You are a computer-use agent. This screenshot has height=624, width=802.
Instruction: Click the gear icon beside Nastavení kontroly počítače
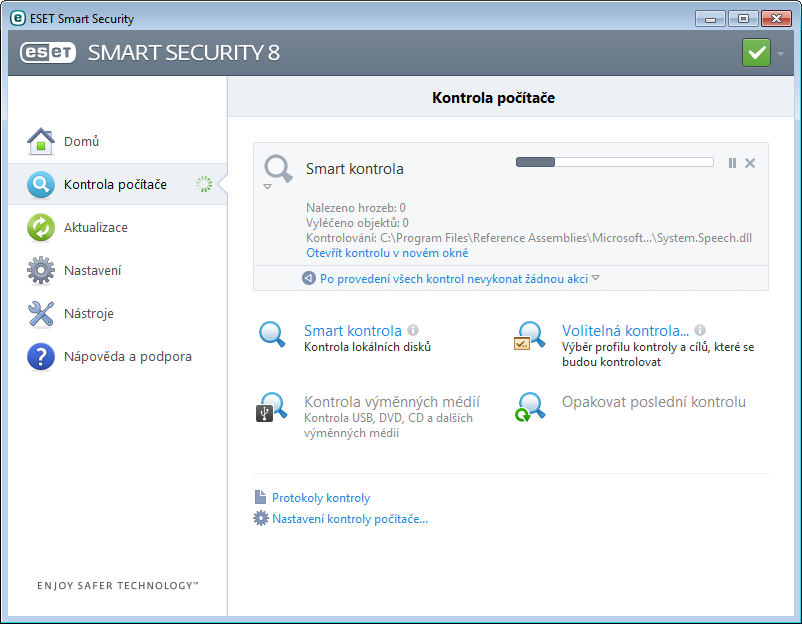[x=261, y=518]
